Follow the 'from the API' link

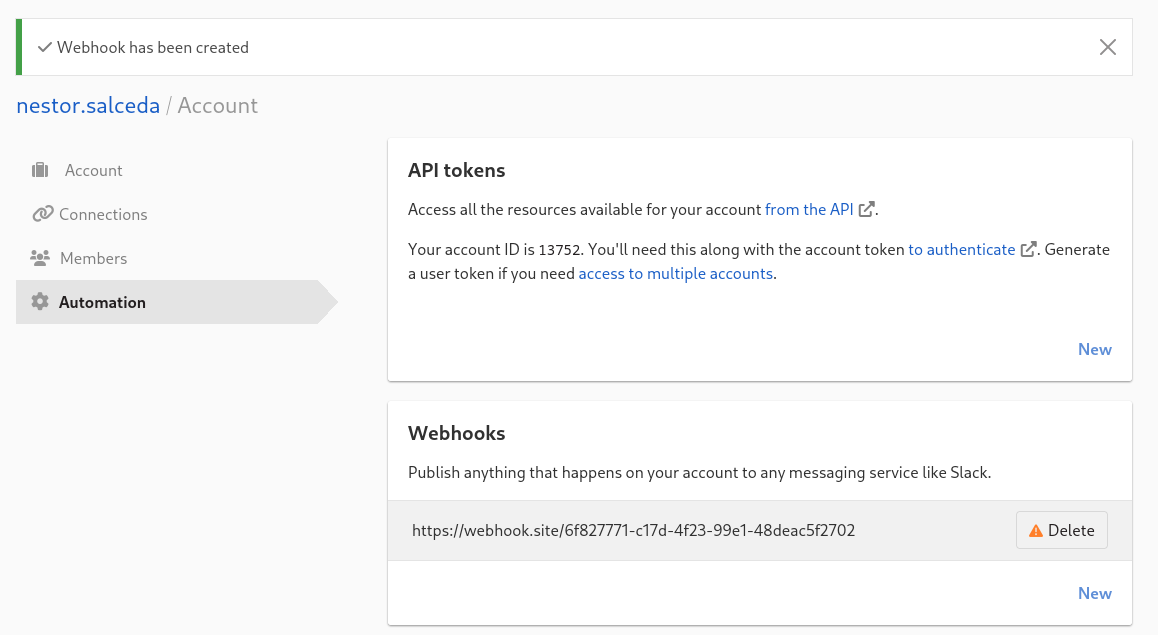tap(809, 209)
